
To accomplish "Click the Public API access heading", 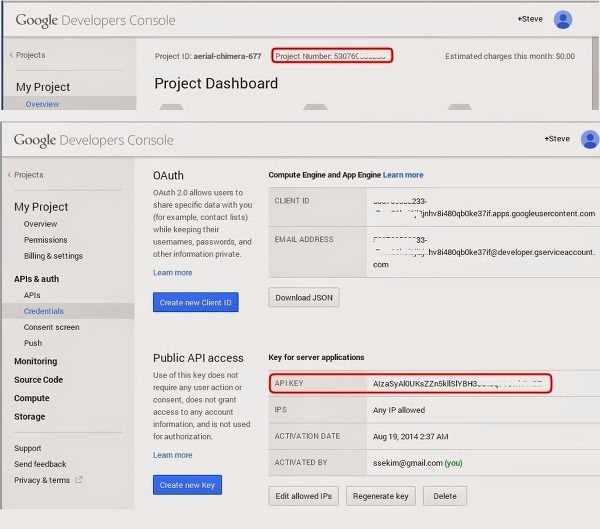I will (198, 358).
